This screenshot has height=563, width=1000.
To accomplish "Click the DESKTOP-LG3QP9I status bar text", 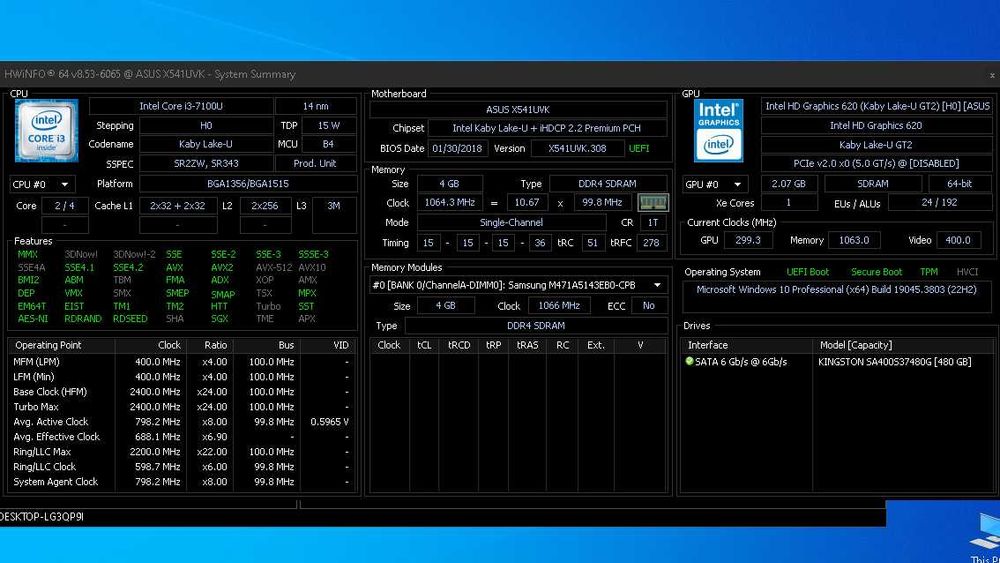I will [x=42, y=517].
